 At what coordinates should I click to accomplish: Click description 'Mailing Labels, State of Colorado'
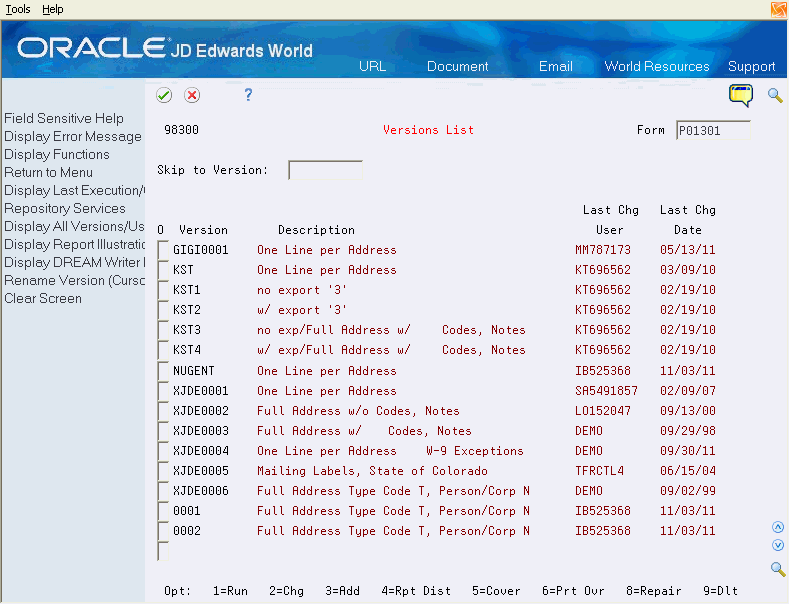click(372, 471)
